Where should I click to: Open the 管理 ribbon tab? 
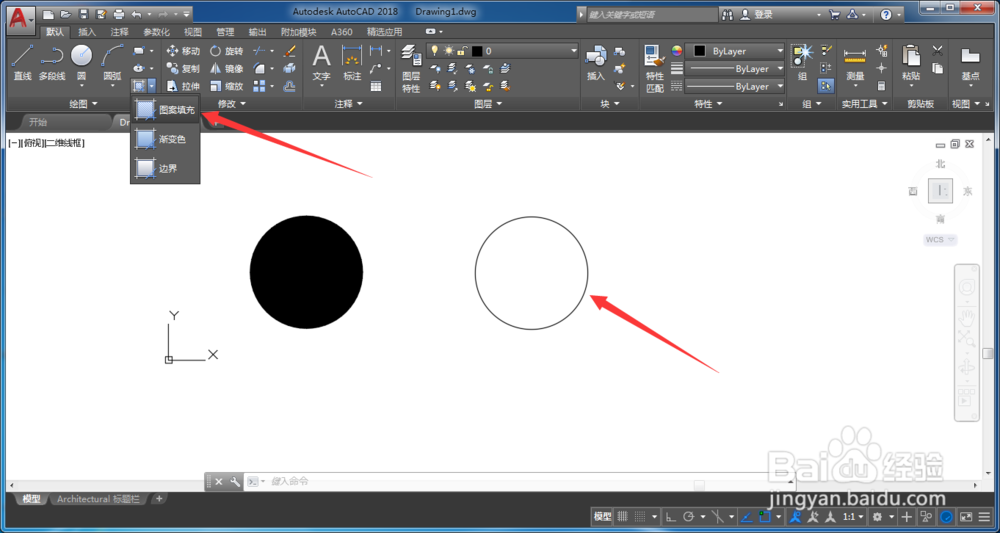(x=225, y=32)
